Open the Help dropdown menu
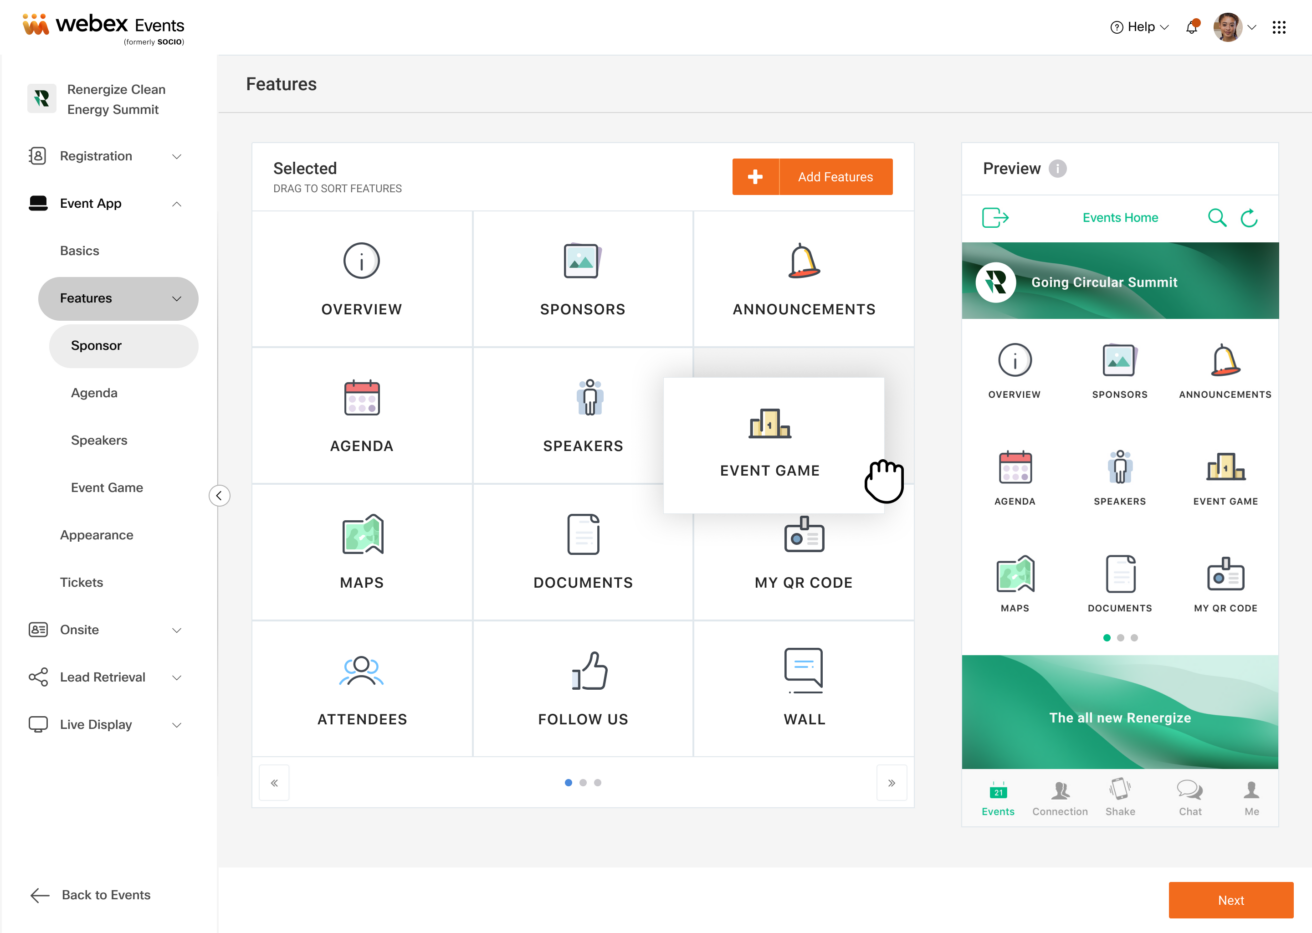The width and height of the screenshot is (1312, 933). [1139, 27]
